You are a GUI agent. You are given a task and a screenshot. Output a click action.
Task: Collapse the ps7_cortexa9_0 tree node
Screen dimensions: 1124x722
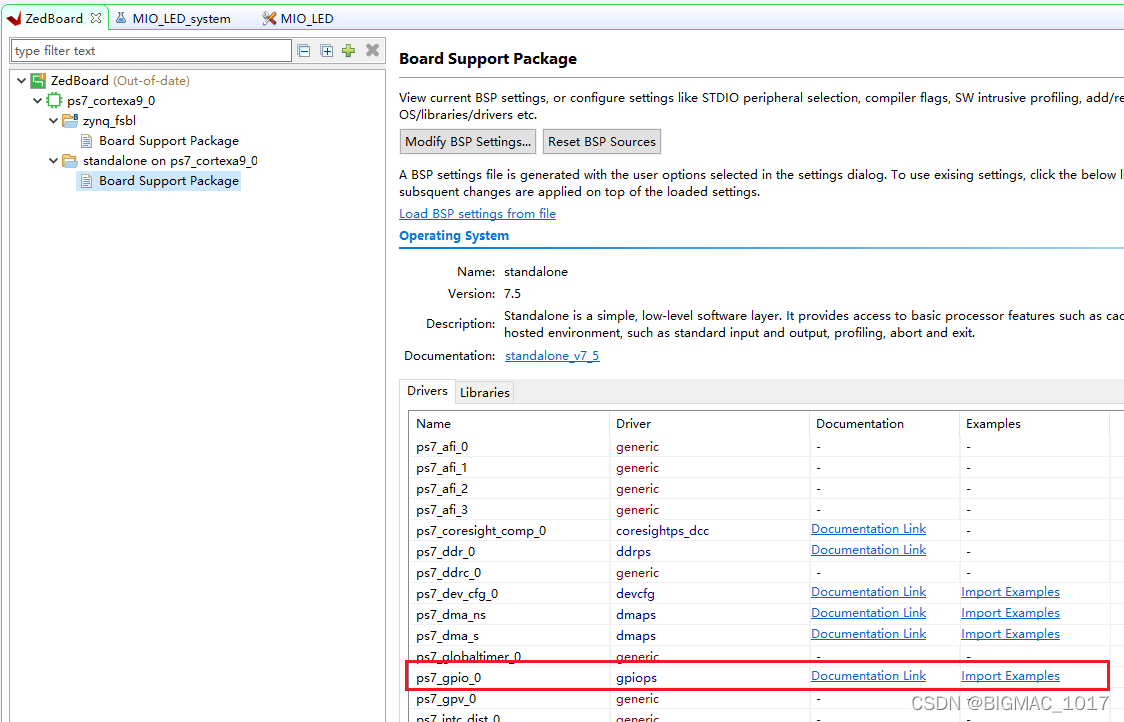[37, 100]
